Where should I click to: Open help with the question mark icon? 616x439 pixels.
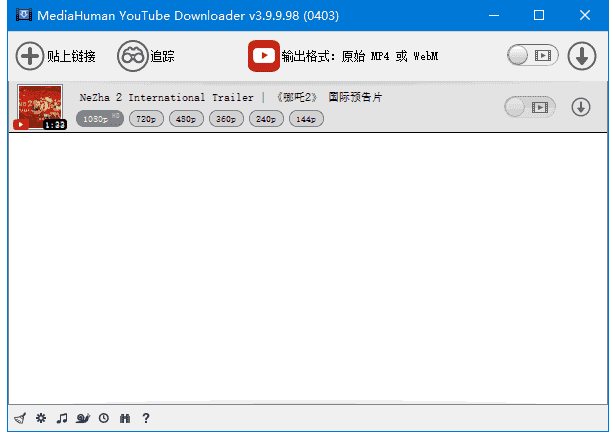pos(146,418)
